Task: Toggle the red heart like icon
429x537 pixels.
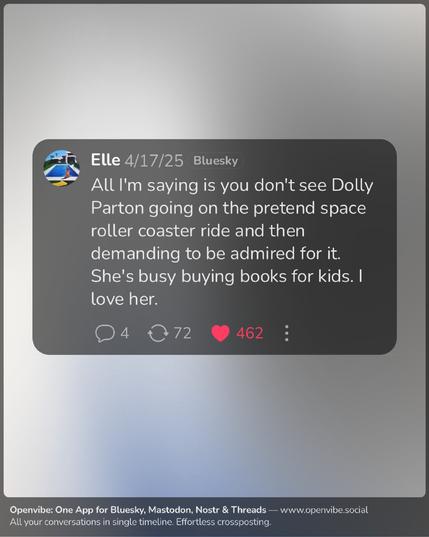Action: coord(220,333)
